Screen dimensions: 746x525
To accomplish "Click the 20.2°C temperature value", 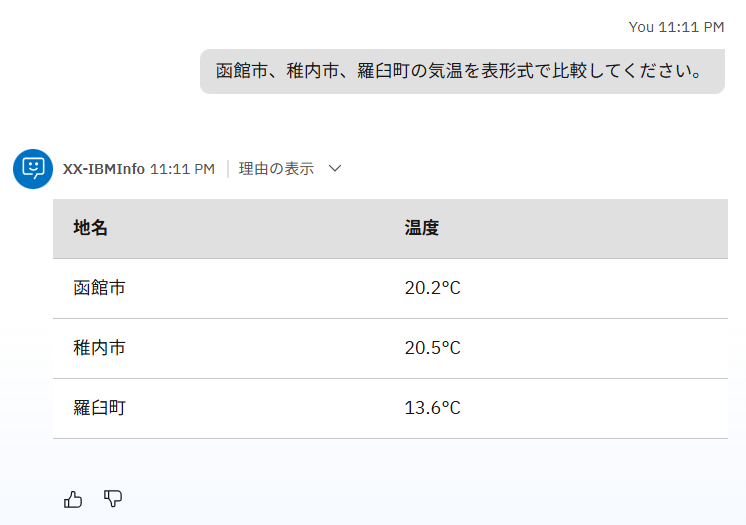I will tap(432, 288).
